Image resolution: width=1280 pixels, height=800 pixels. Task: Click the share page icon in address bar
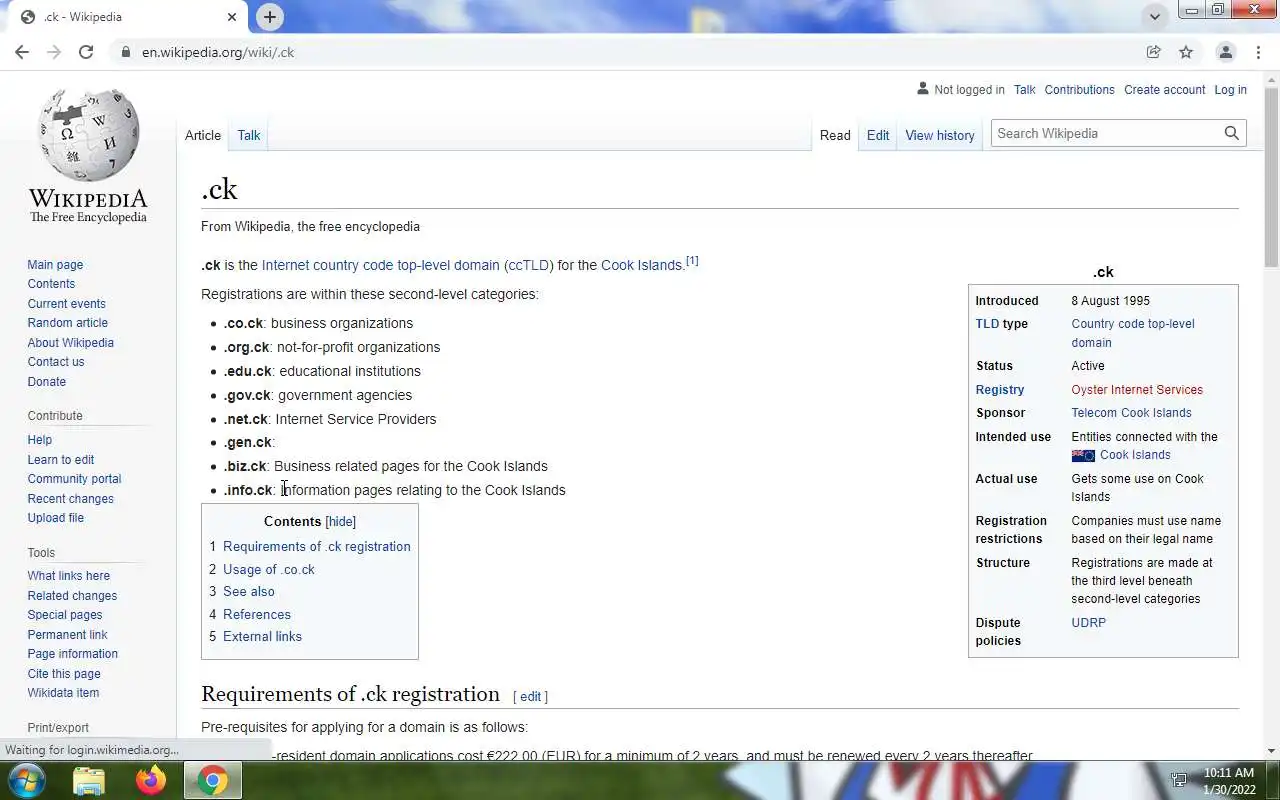coord(1153,52)
